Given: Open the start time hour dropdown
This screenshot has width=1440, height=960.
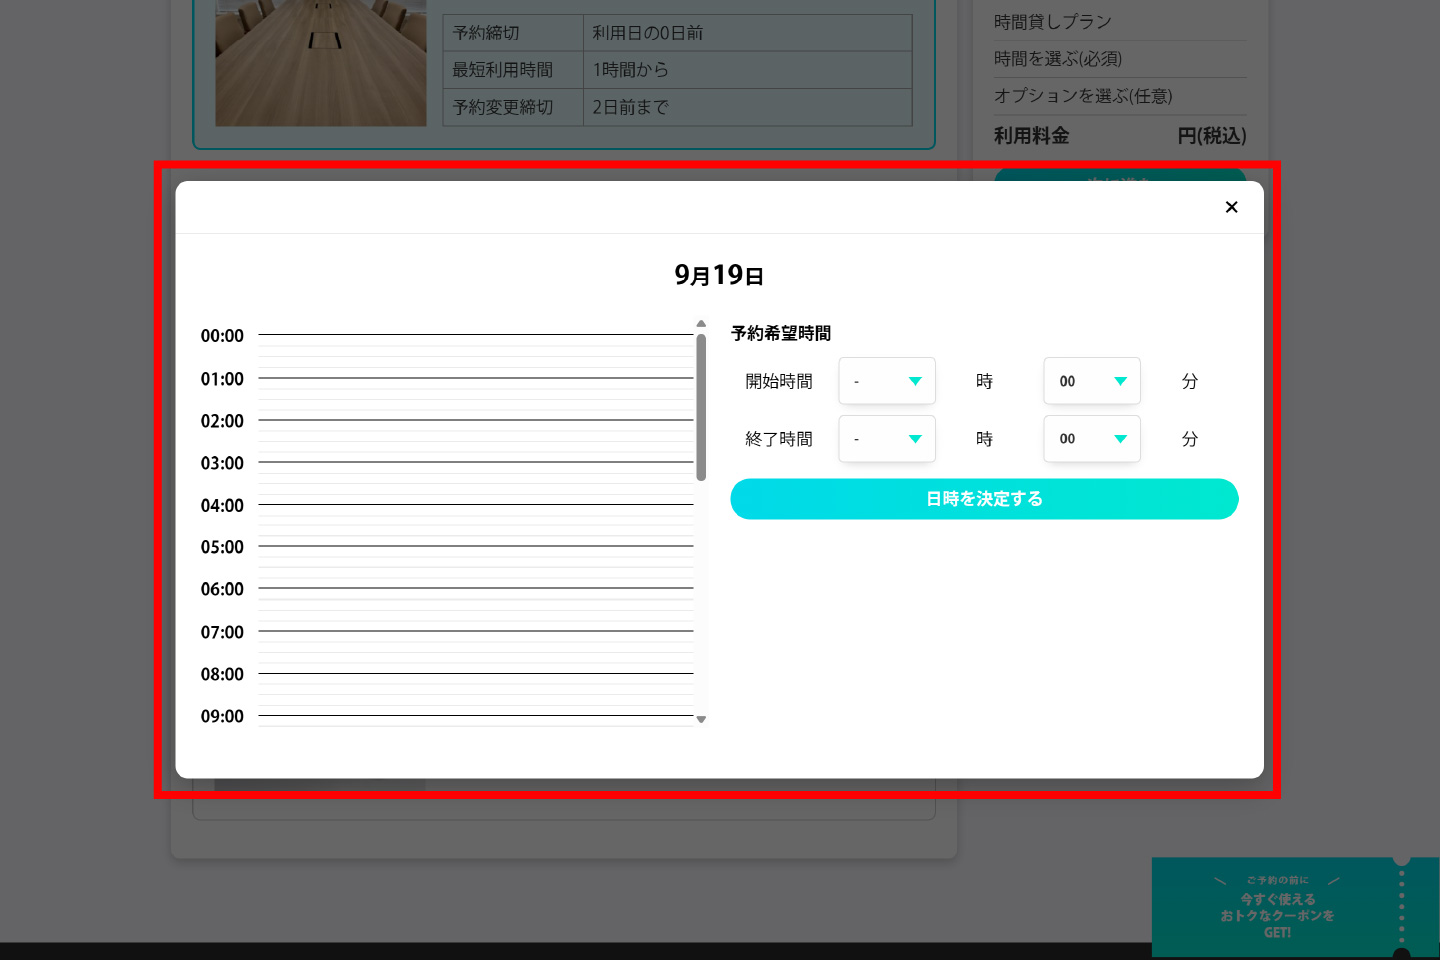Looking at the screenshot, I should [x=886, y=381].
